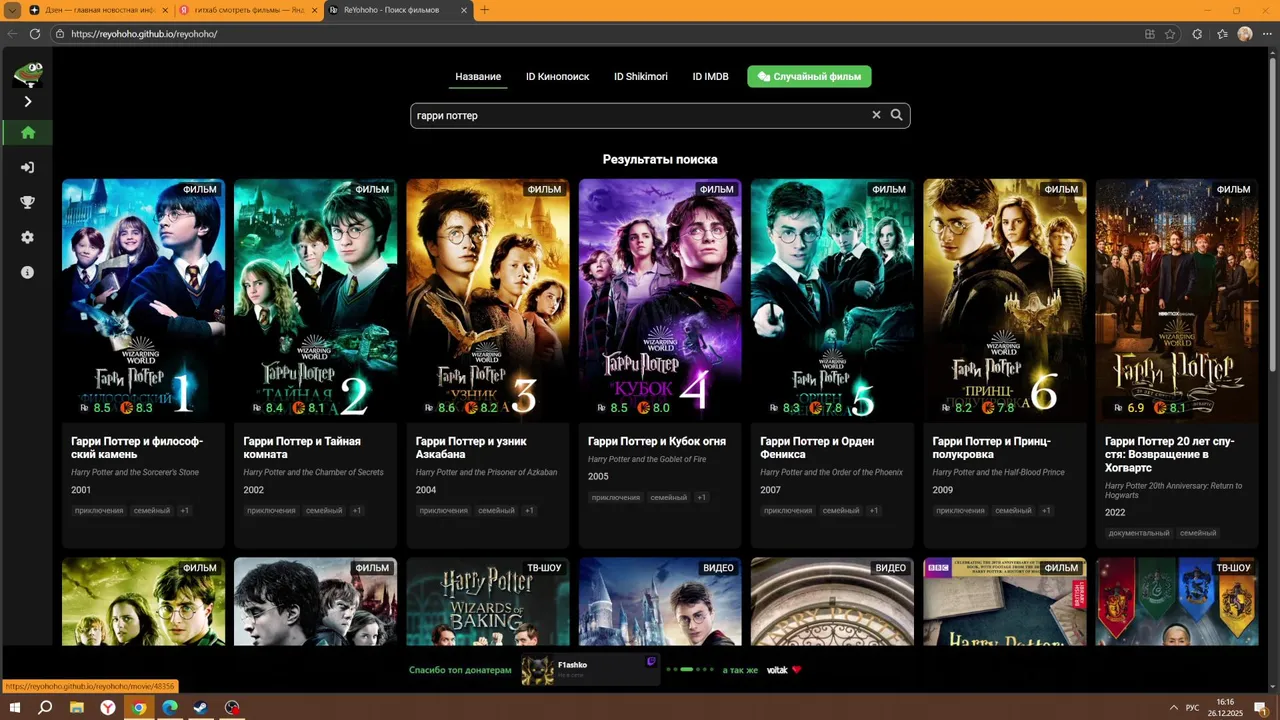This screenshot has width=1280, height=720.
Task: Click the donor carousel pagination dots
Action: pos(690,669)
